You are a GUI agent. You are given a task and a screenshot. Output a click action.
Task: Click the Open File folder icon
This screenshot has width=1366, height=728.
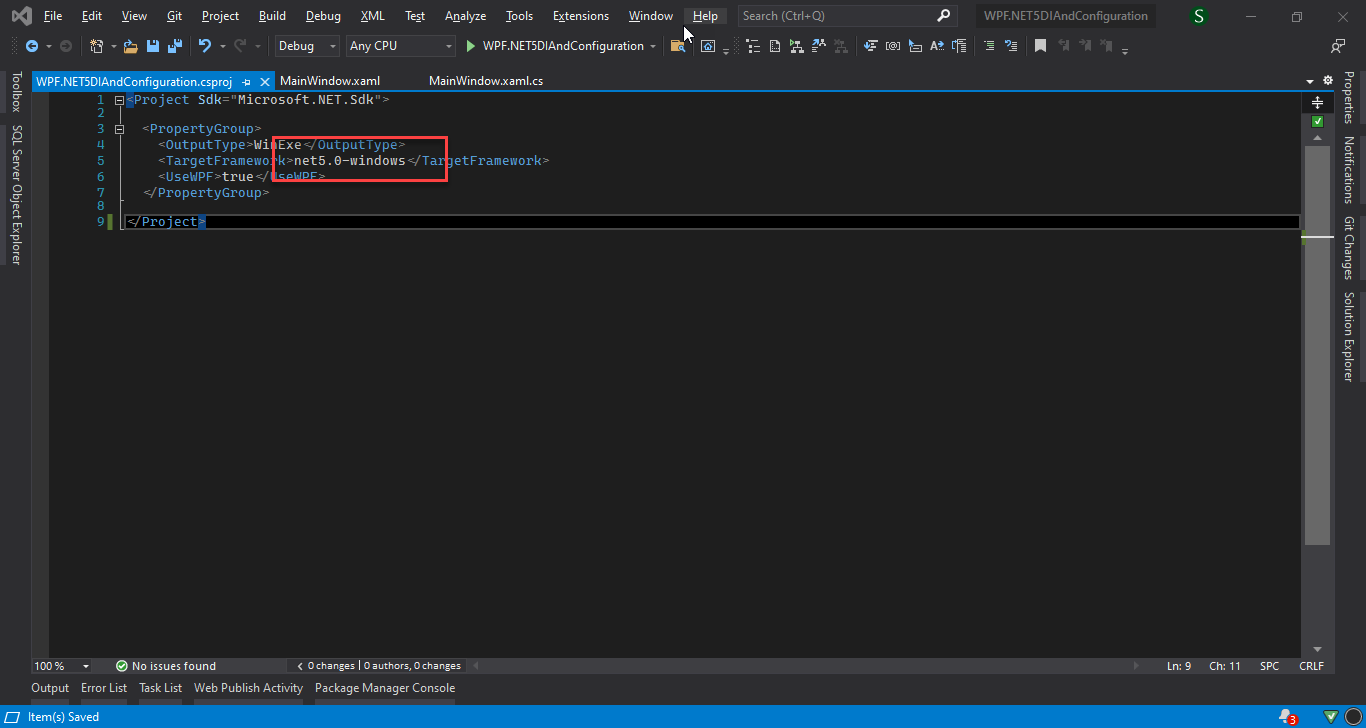coord(130,46)
